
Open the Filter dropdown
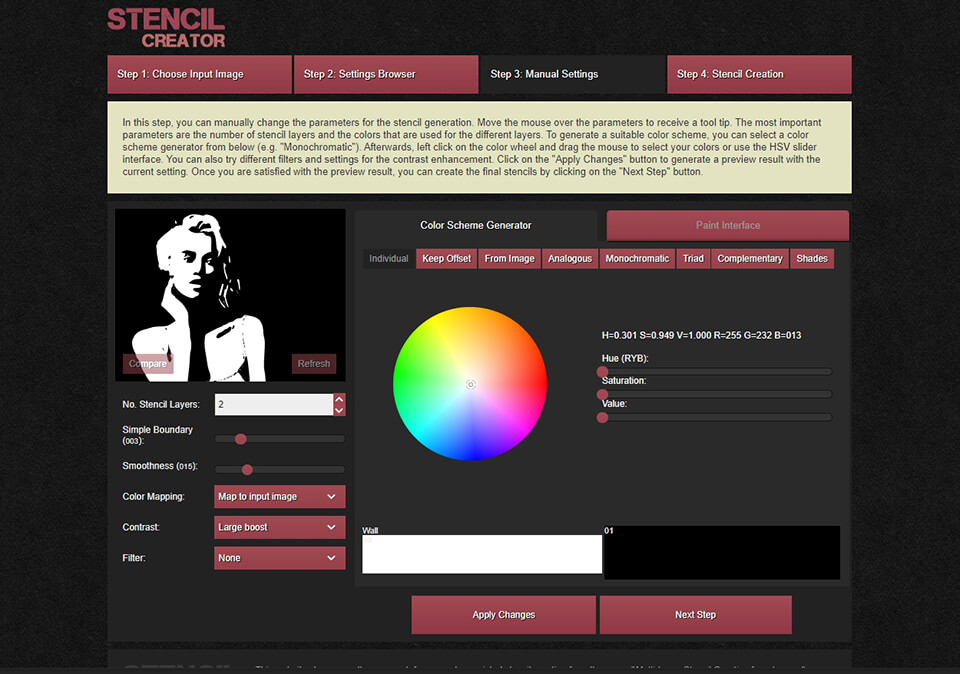tap(279, 558)
